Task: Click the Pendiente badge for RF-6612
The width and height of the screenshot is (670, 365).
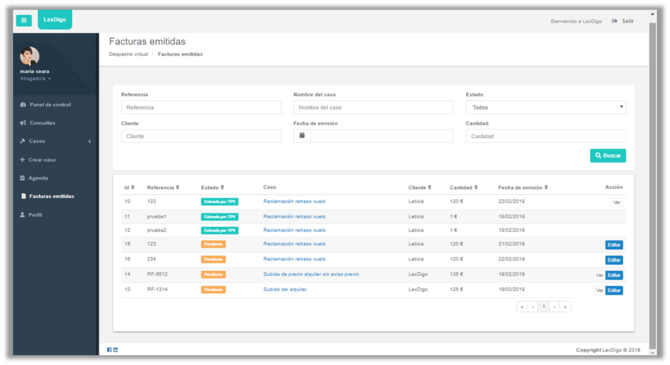Action: [x=213, y=274]
